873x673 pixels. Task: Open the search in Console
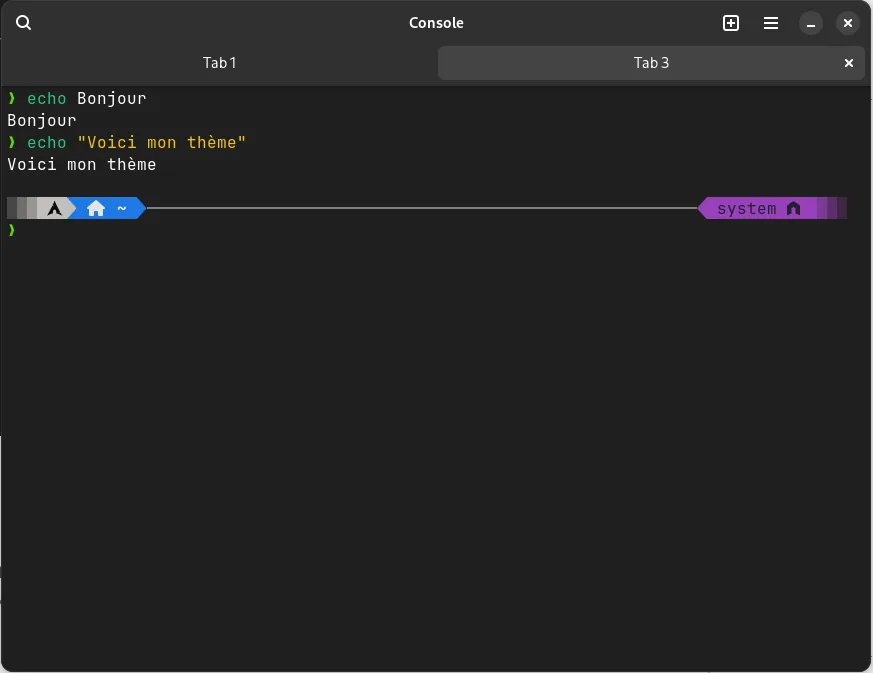click(x=23, y=23)
